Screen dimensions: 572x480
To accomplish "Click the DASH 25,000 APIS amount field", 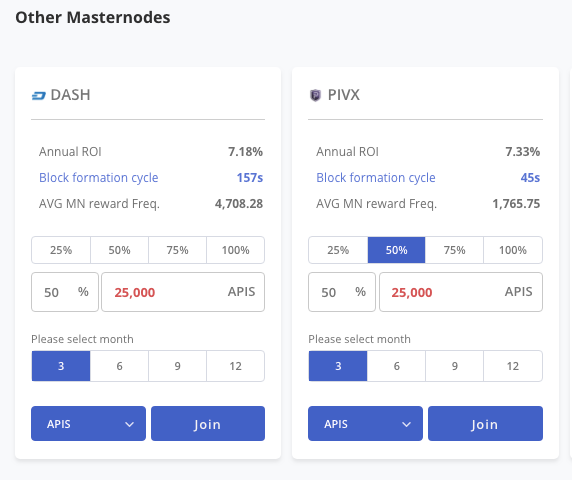I will (183, 292).
